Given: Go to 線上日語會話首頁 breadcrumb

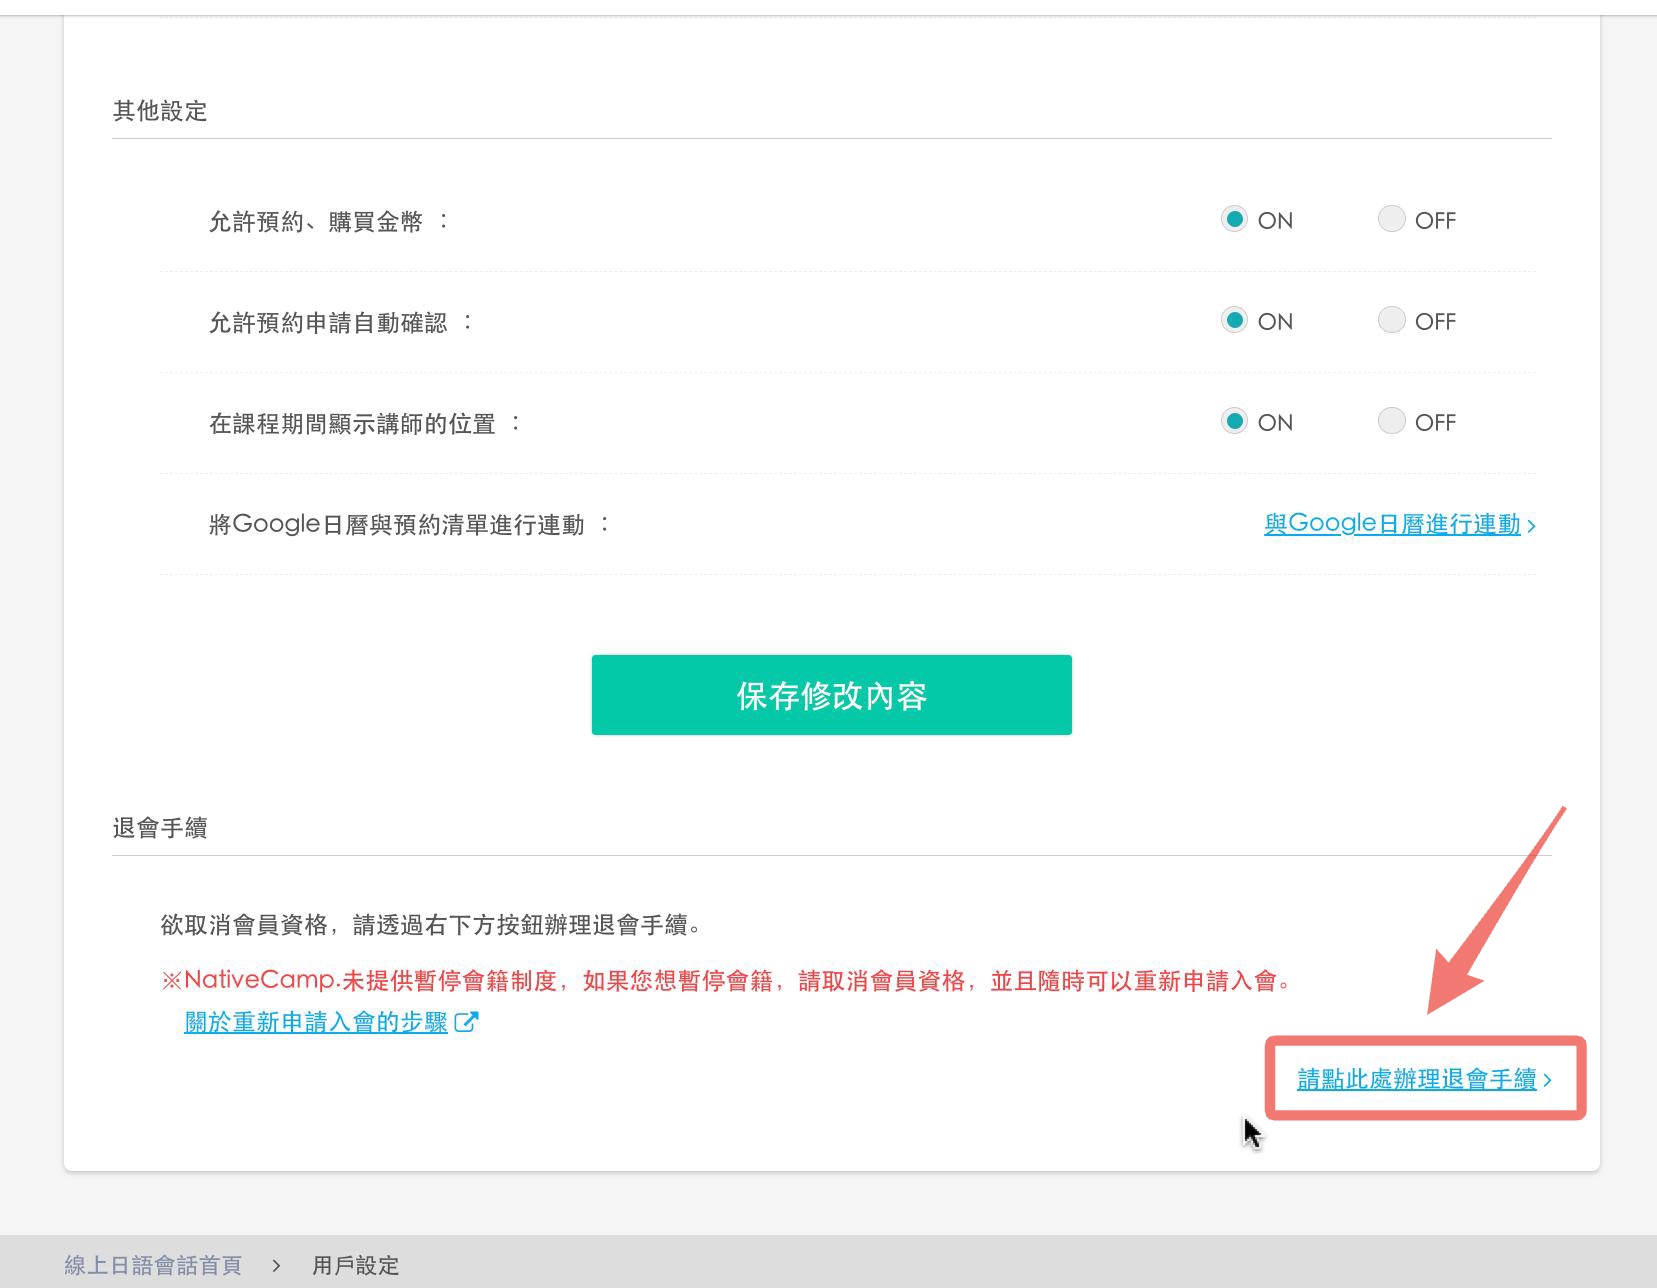Looking at the screenshot, I should point(153,1265).
